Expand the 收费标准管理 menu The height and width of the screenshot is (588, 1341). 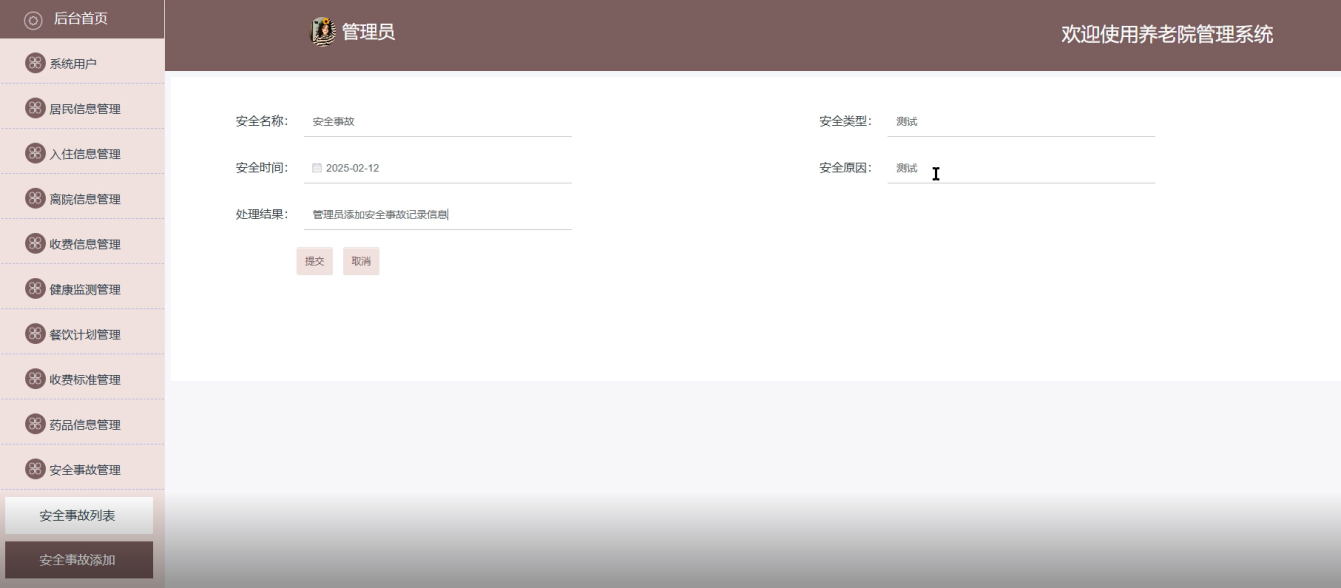coord(82,378)
